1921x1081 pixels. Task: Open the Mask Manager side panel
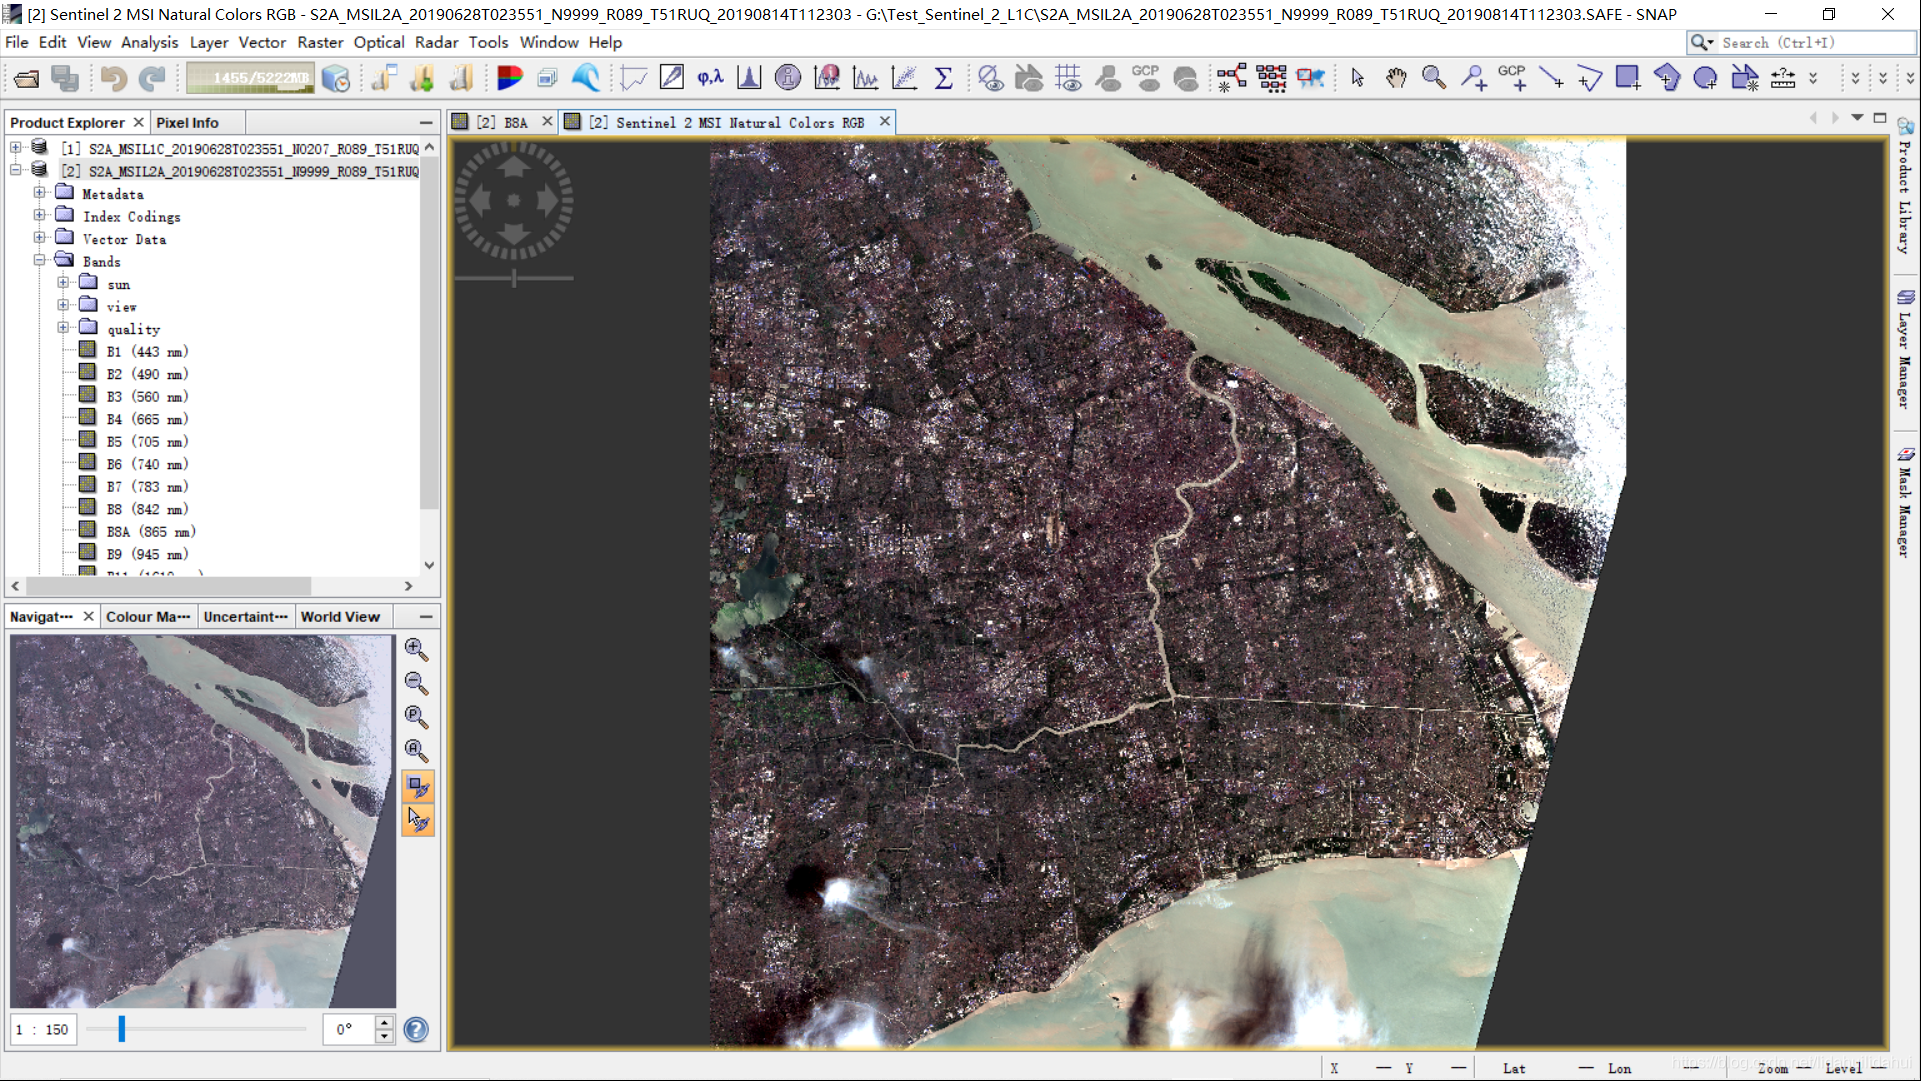click(1905, 503)
